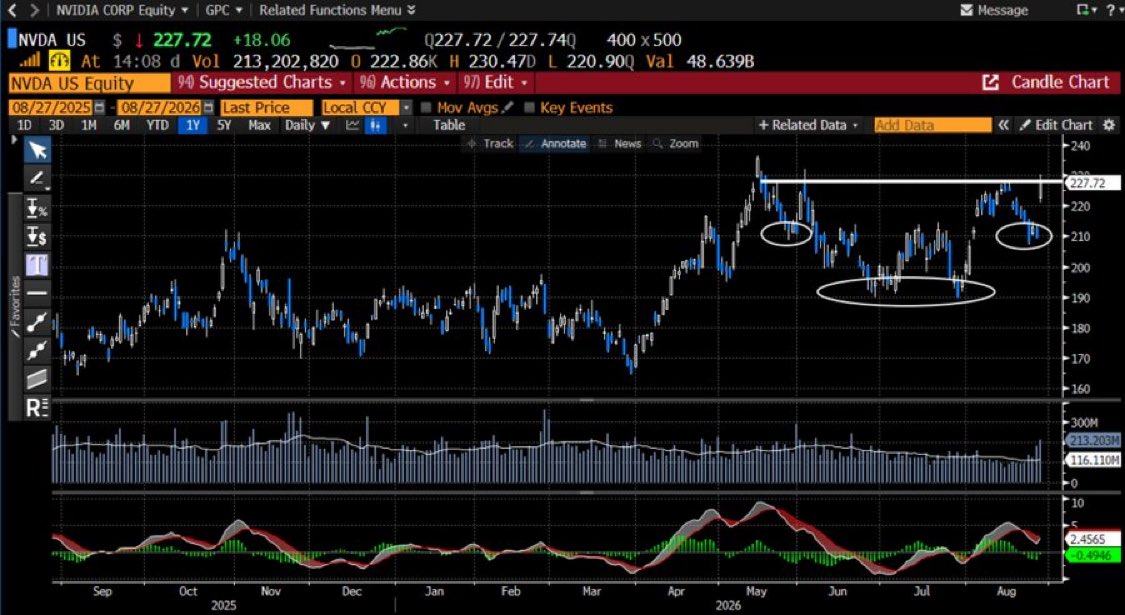This screenshot has height=615, width=1125.
Task: Open Candle Chart in new window
Action: [990, 83]
